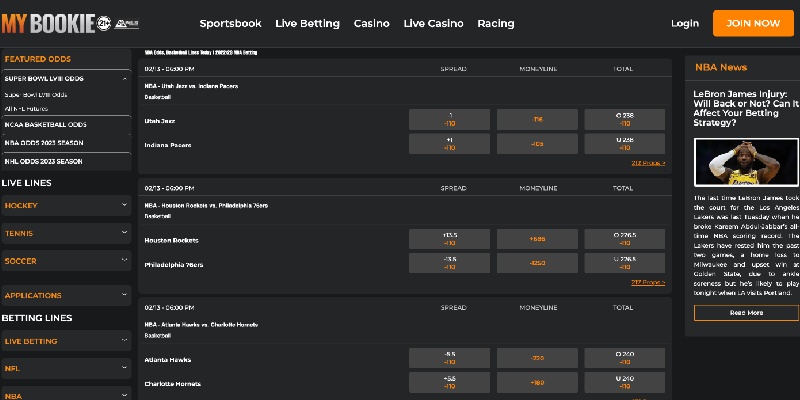
Task: Select Under 240 total in Hornets row
Action: tap(624, 383)
